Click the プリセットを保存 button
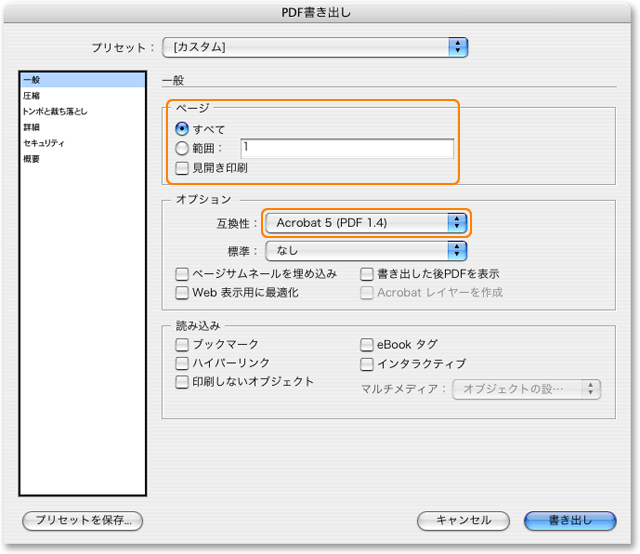The width and height of the screenshot is (640, 554). pyautogui.click(x=83, y=520)
